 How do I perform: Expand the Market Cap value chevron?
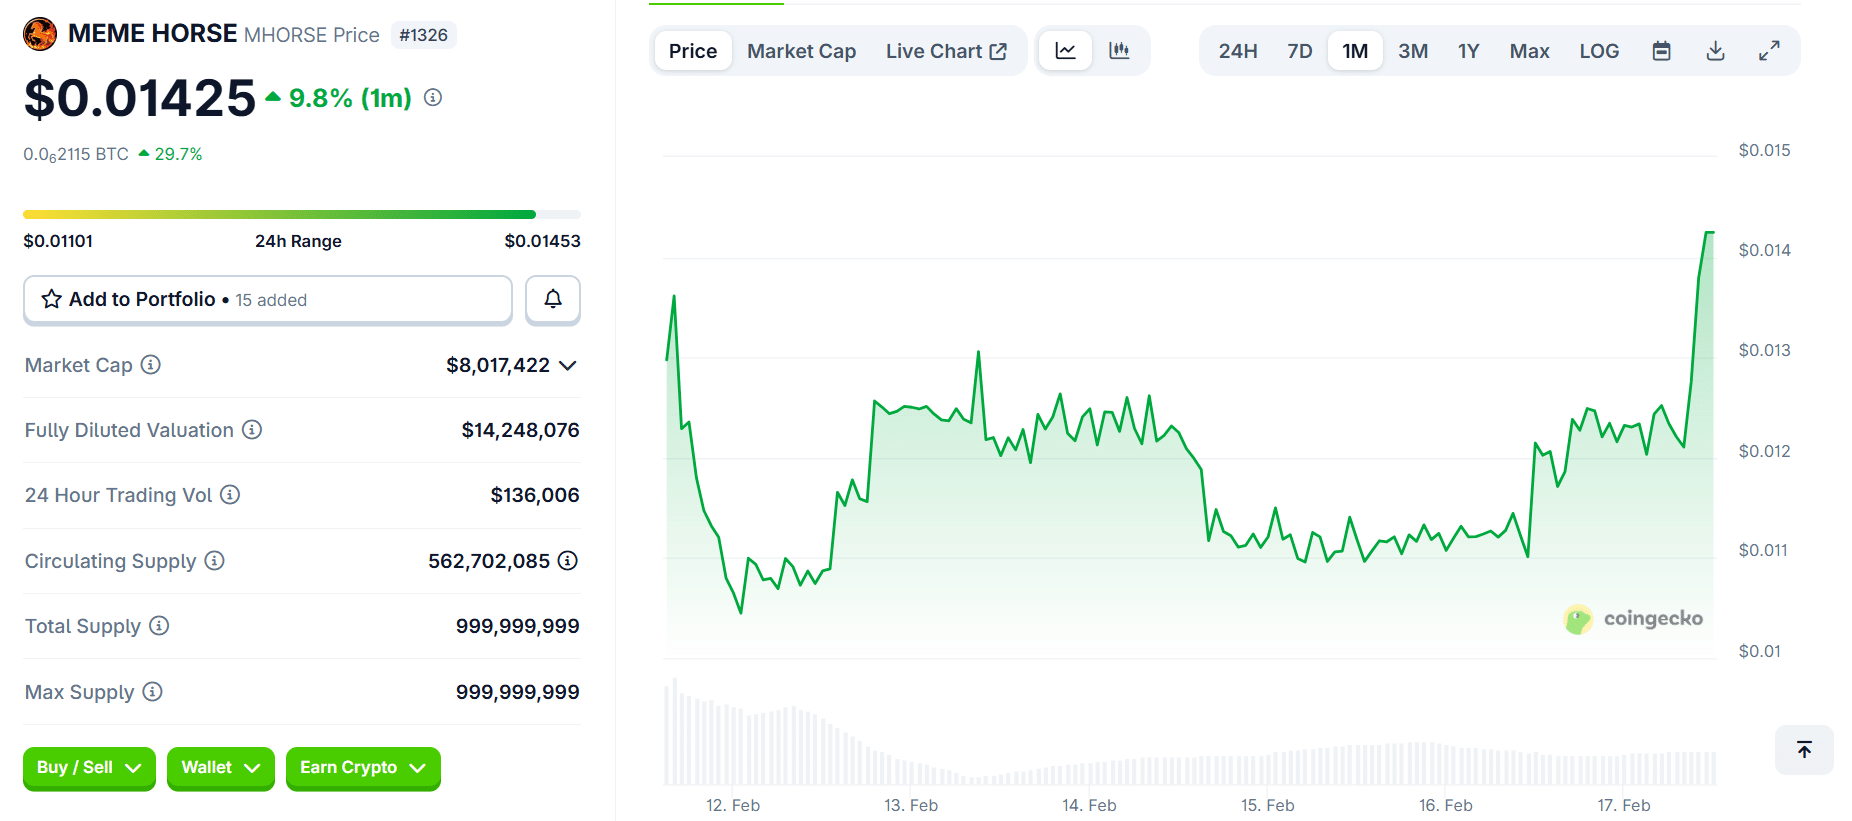(568, 366)
